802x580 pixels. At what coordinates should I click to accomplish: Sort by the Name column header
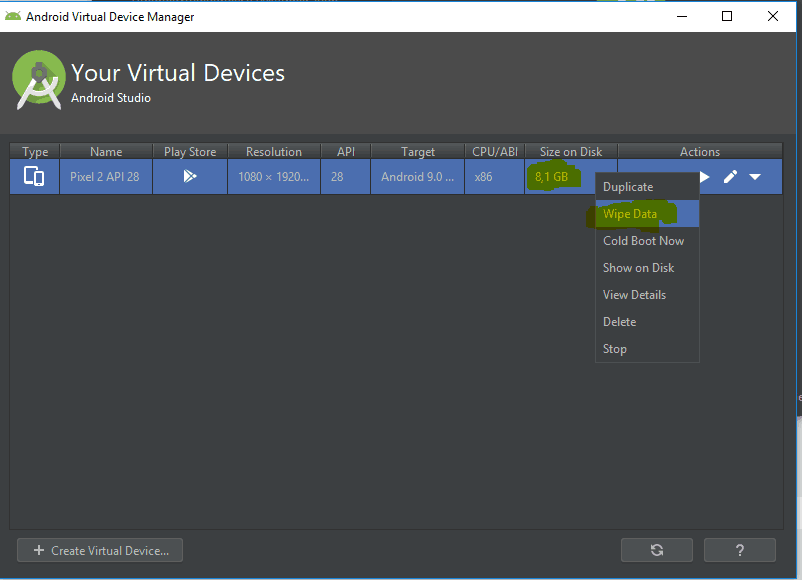(x=106, y=151)
